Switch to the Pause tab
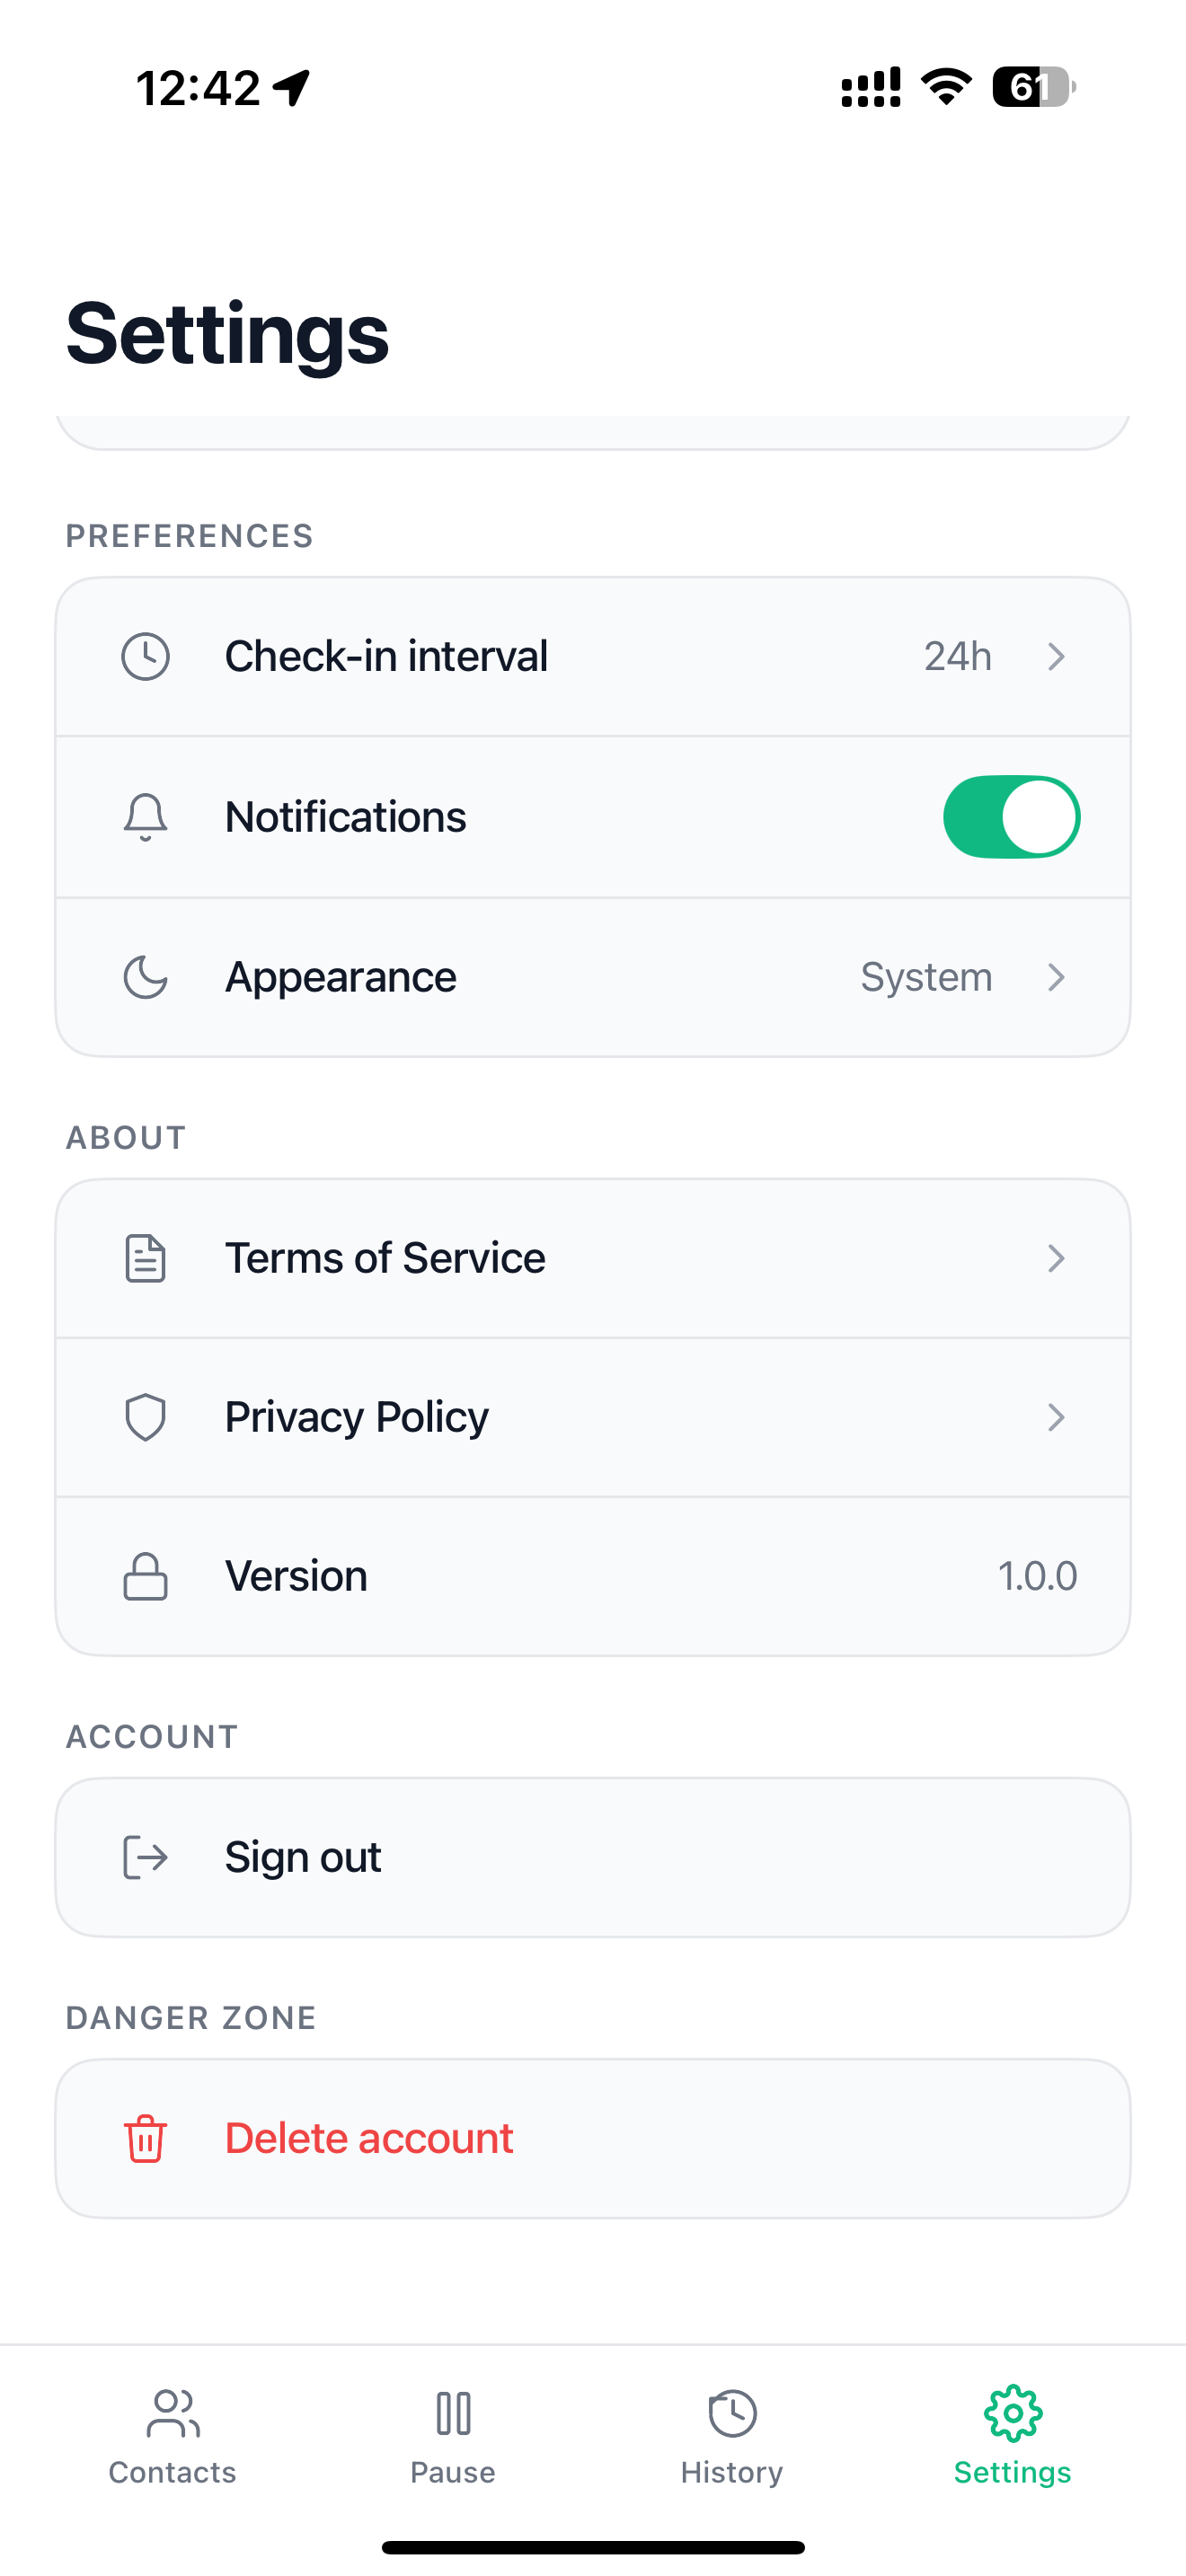 [453, 2437]
